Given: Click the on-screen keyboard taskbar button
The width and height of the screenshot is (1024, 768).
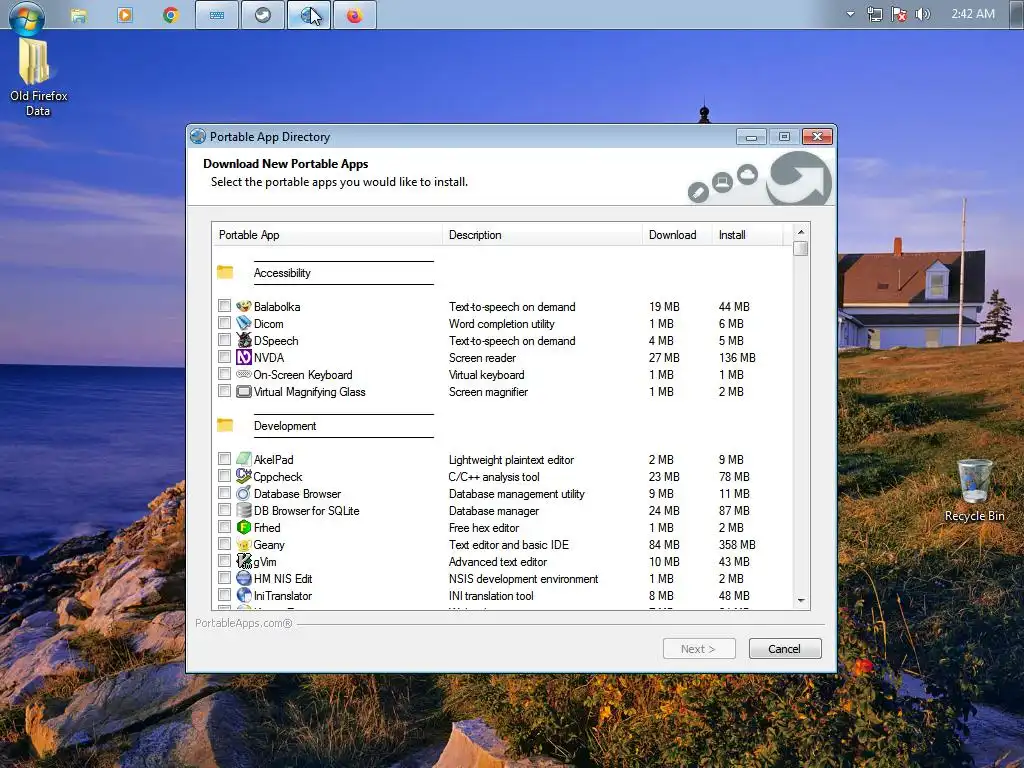Looking at the screenshot, I should [x=217, y=15].
